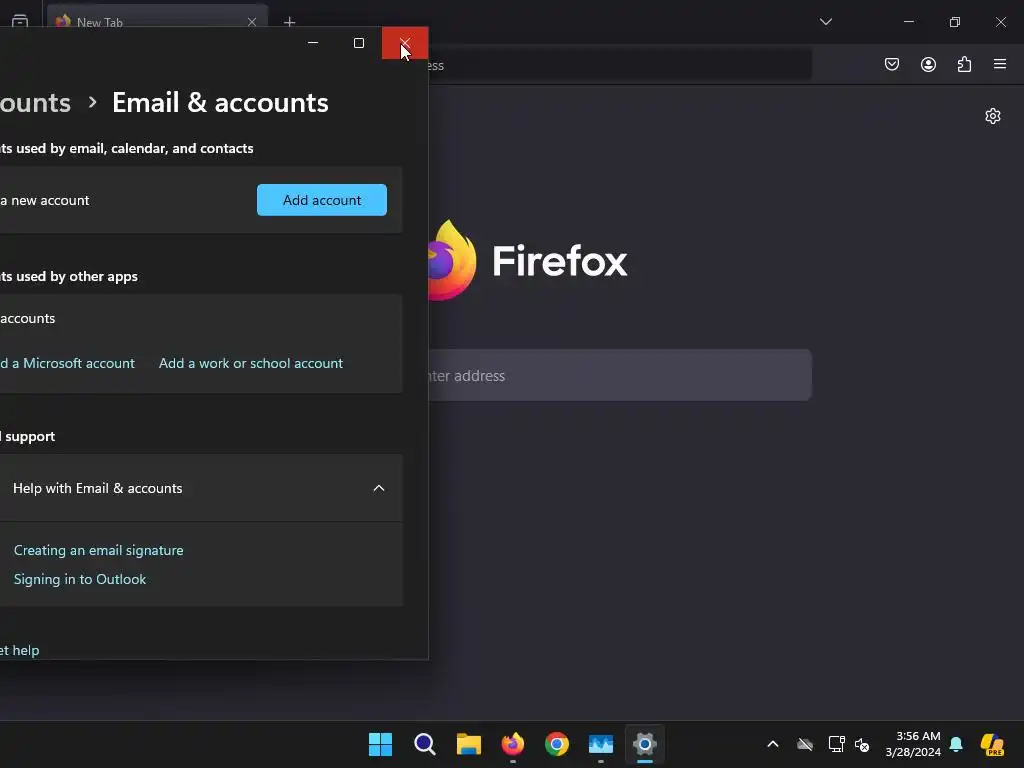The height and width of the screenshot is (768, 1024).
Task: Close the New Tab tab in Firefox
Action: [252, 22]
